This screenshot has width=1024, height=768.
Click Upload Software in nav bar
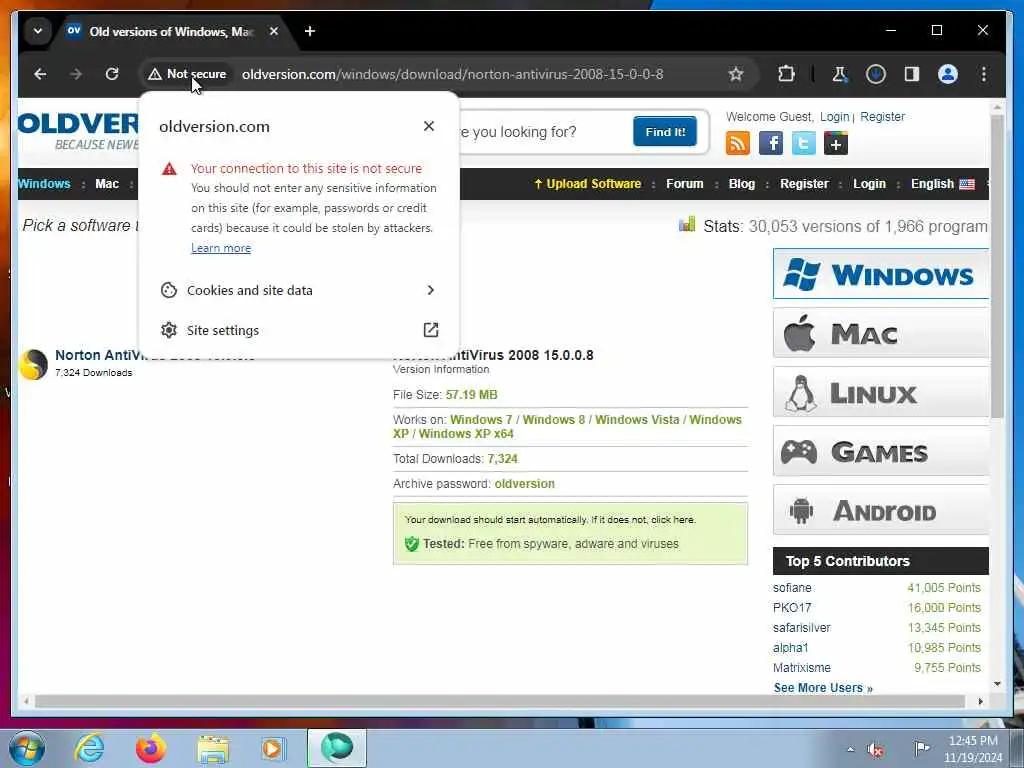587,184
